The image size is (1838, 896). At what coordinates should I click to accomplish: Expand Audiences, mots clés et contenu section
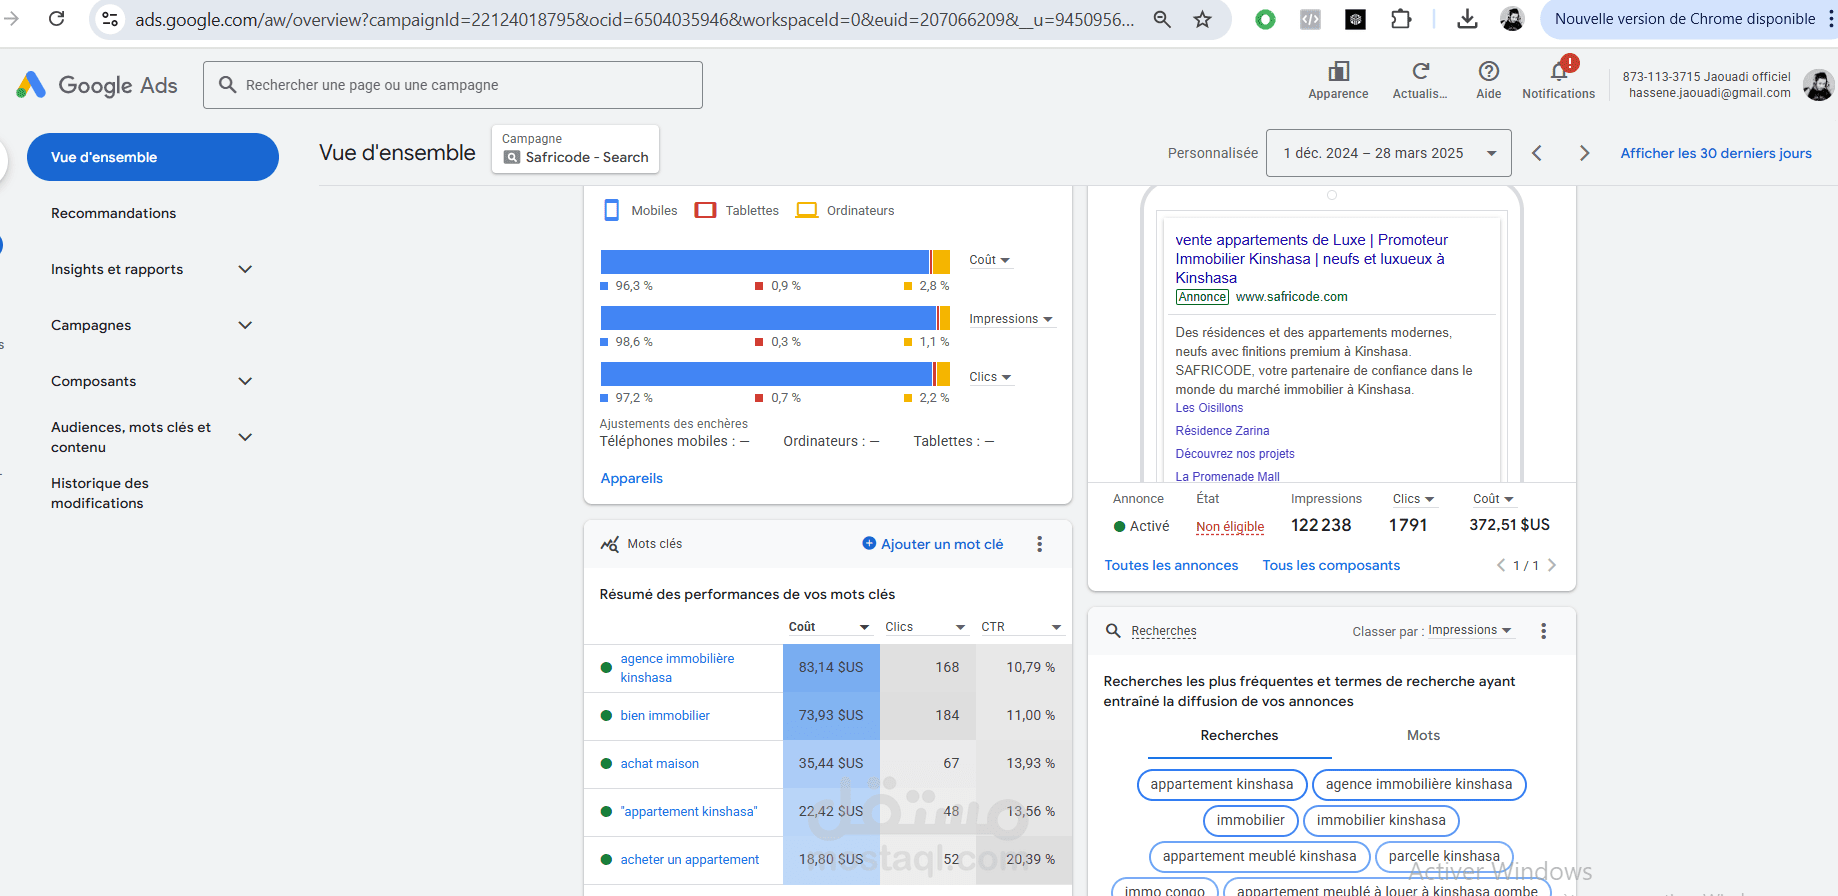(245, 437)
